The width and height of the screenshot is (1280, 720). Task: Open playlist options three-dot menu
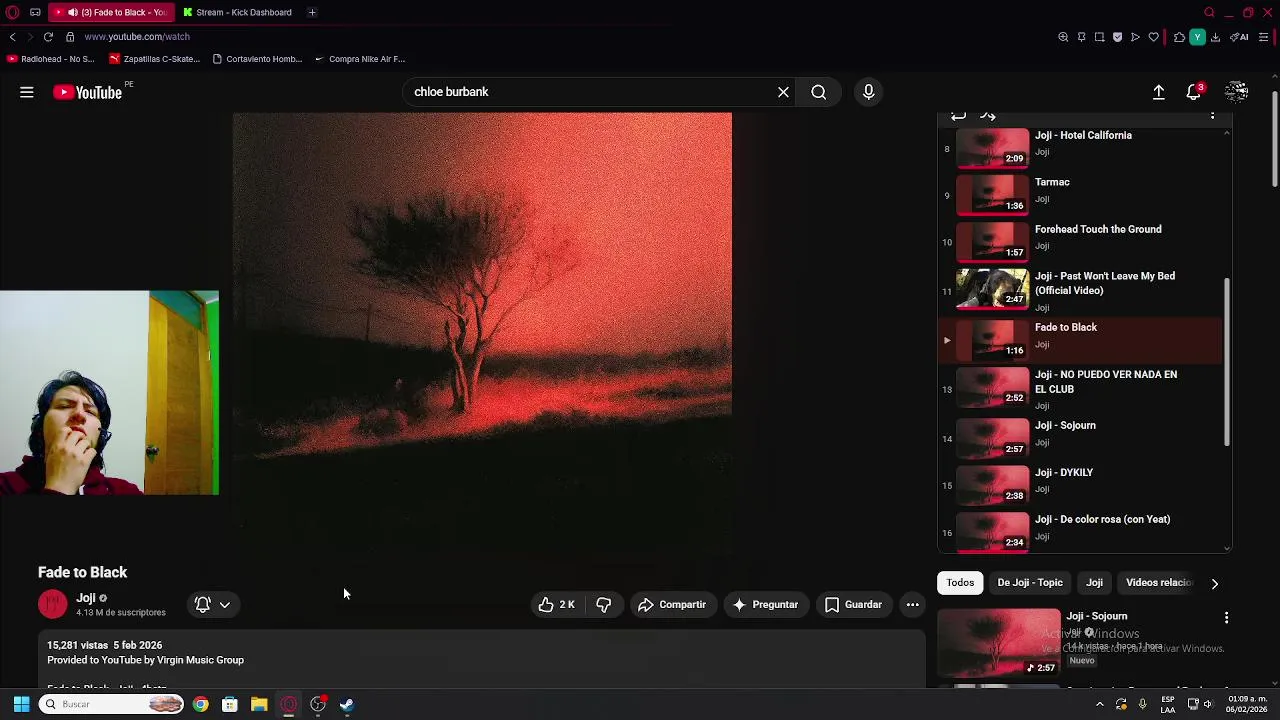(x=1212, y=116)
